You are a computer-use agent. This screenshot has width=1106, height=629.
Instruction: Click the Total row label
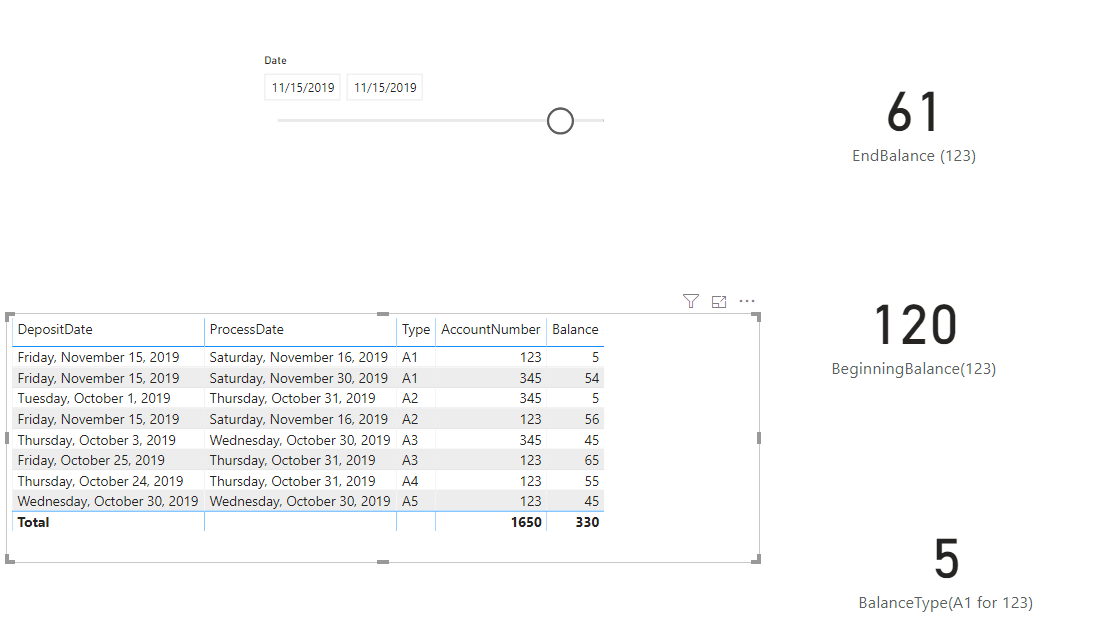click(33, 523)
